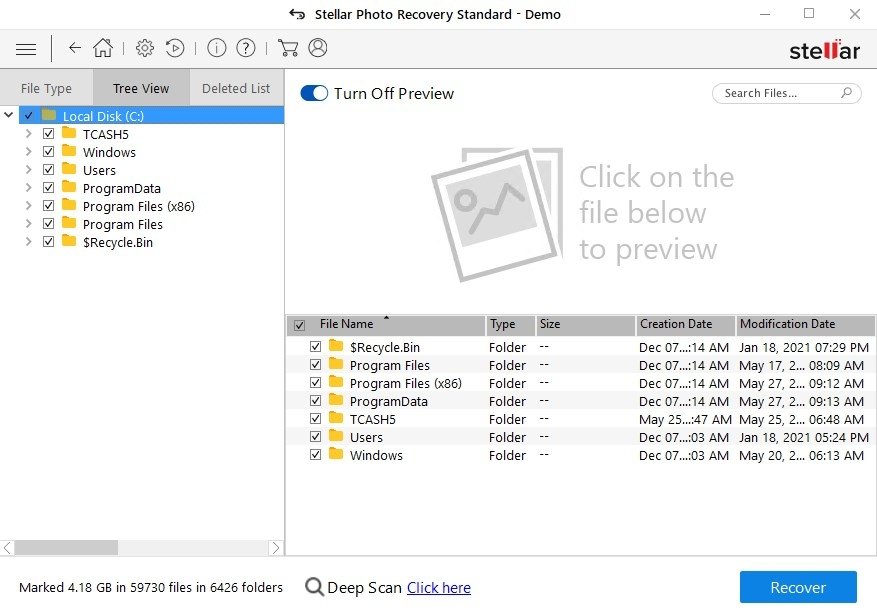Start Deep Scan via Click here link
Viewport: 877px width, 616px height.
pyautogui.click(x=438, y=587)
